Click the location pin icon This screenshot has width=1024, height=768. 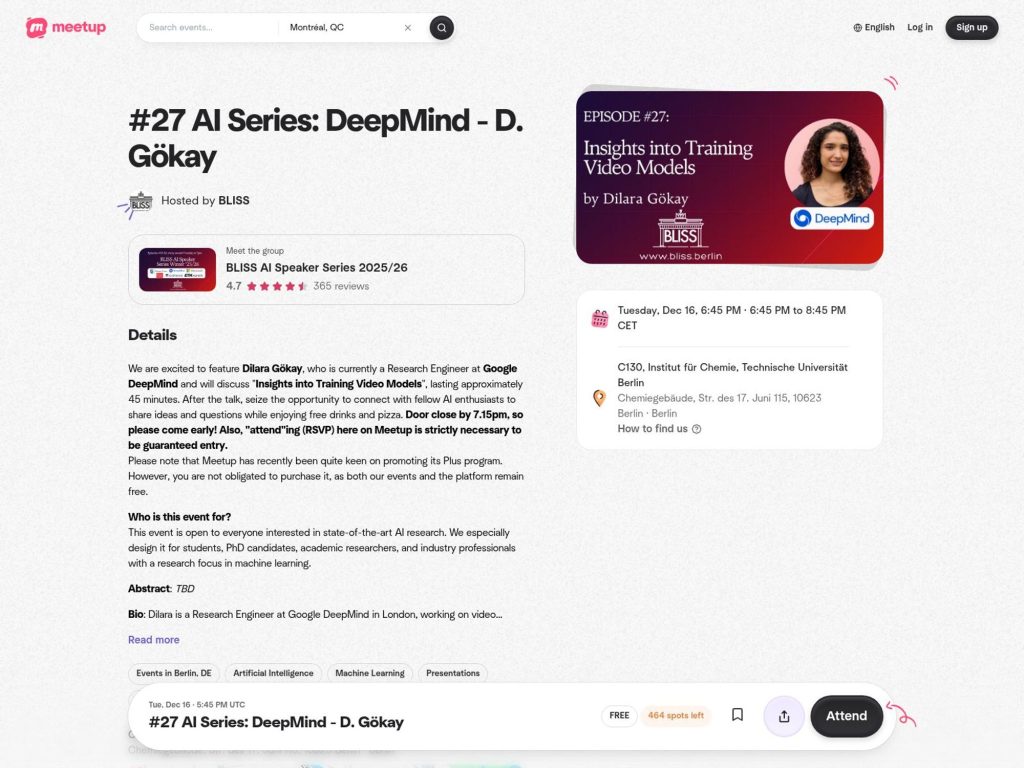point(599,398)
